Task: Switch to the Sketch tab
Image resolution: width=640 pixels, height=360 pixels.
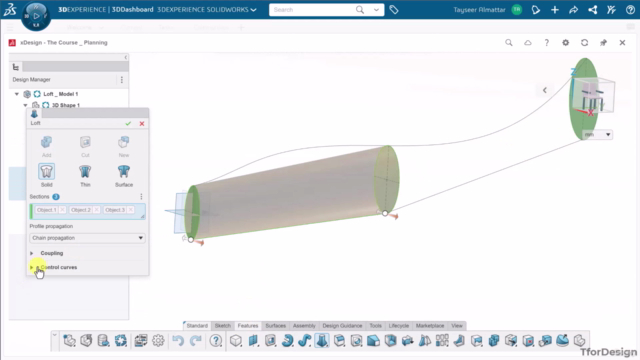Action: tap(222, 326)
